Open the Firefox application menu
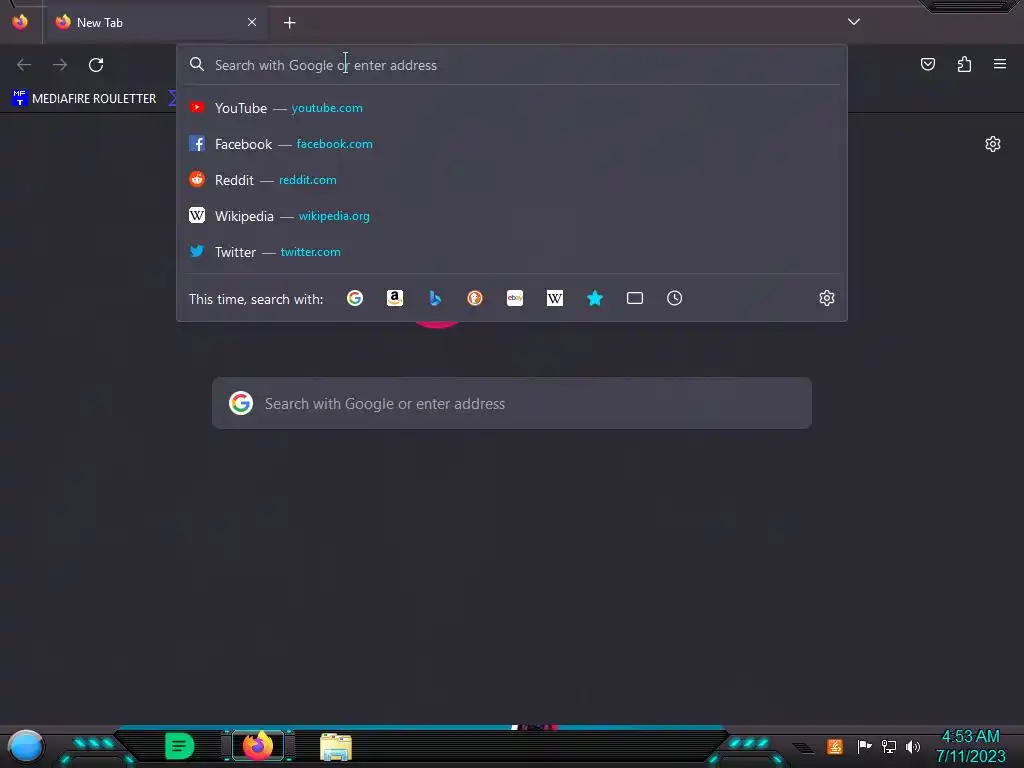Image resolution: width=1024 pixels, height=768 pixels. (1000, 64)
